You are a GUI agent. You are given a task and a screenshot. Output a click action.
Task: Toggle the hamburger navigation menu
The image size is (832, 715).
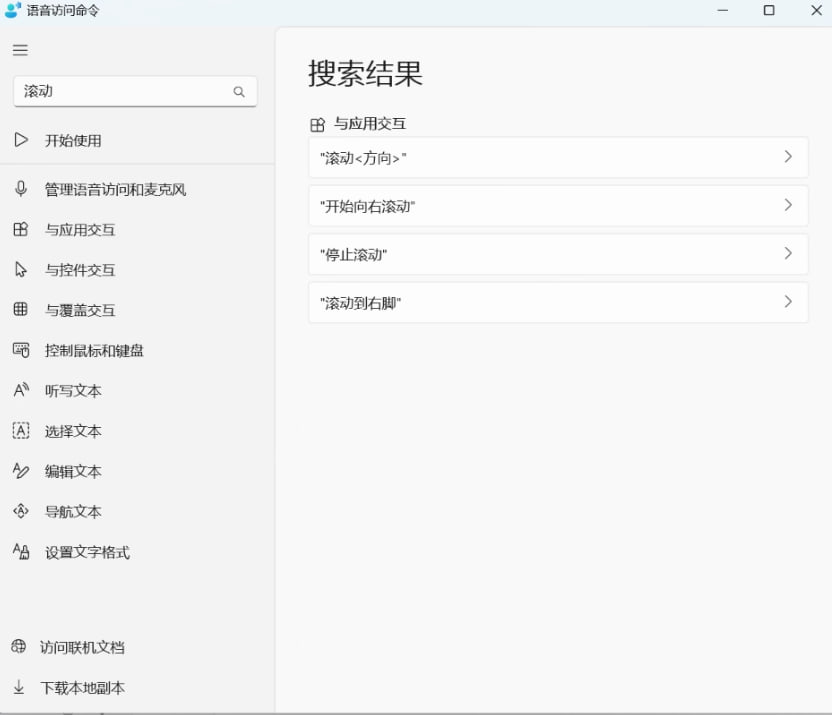coord(20,50)
